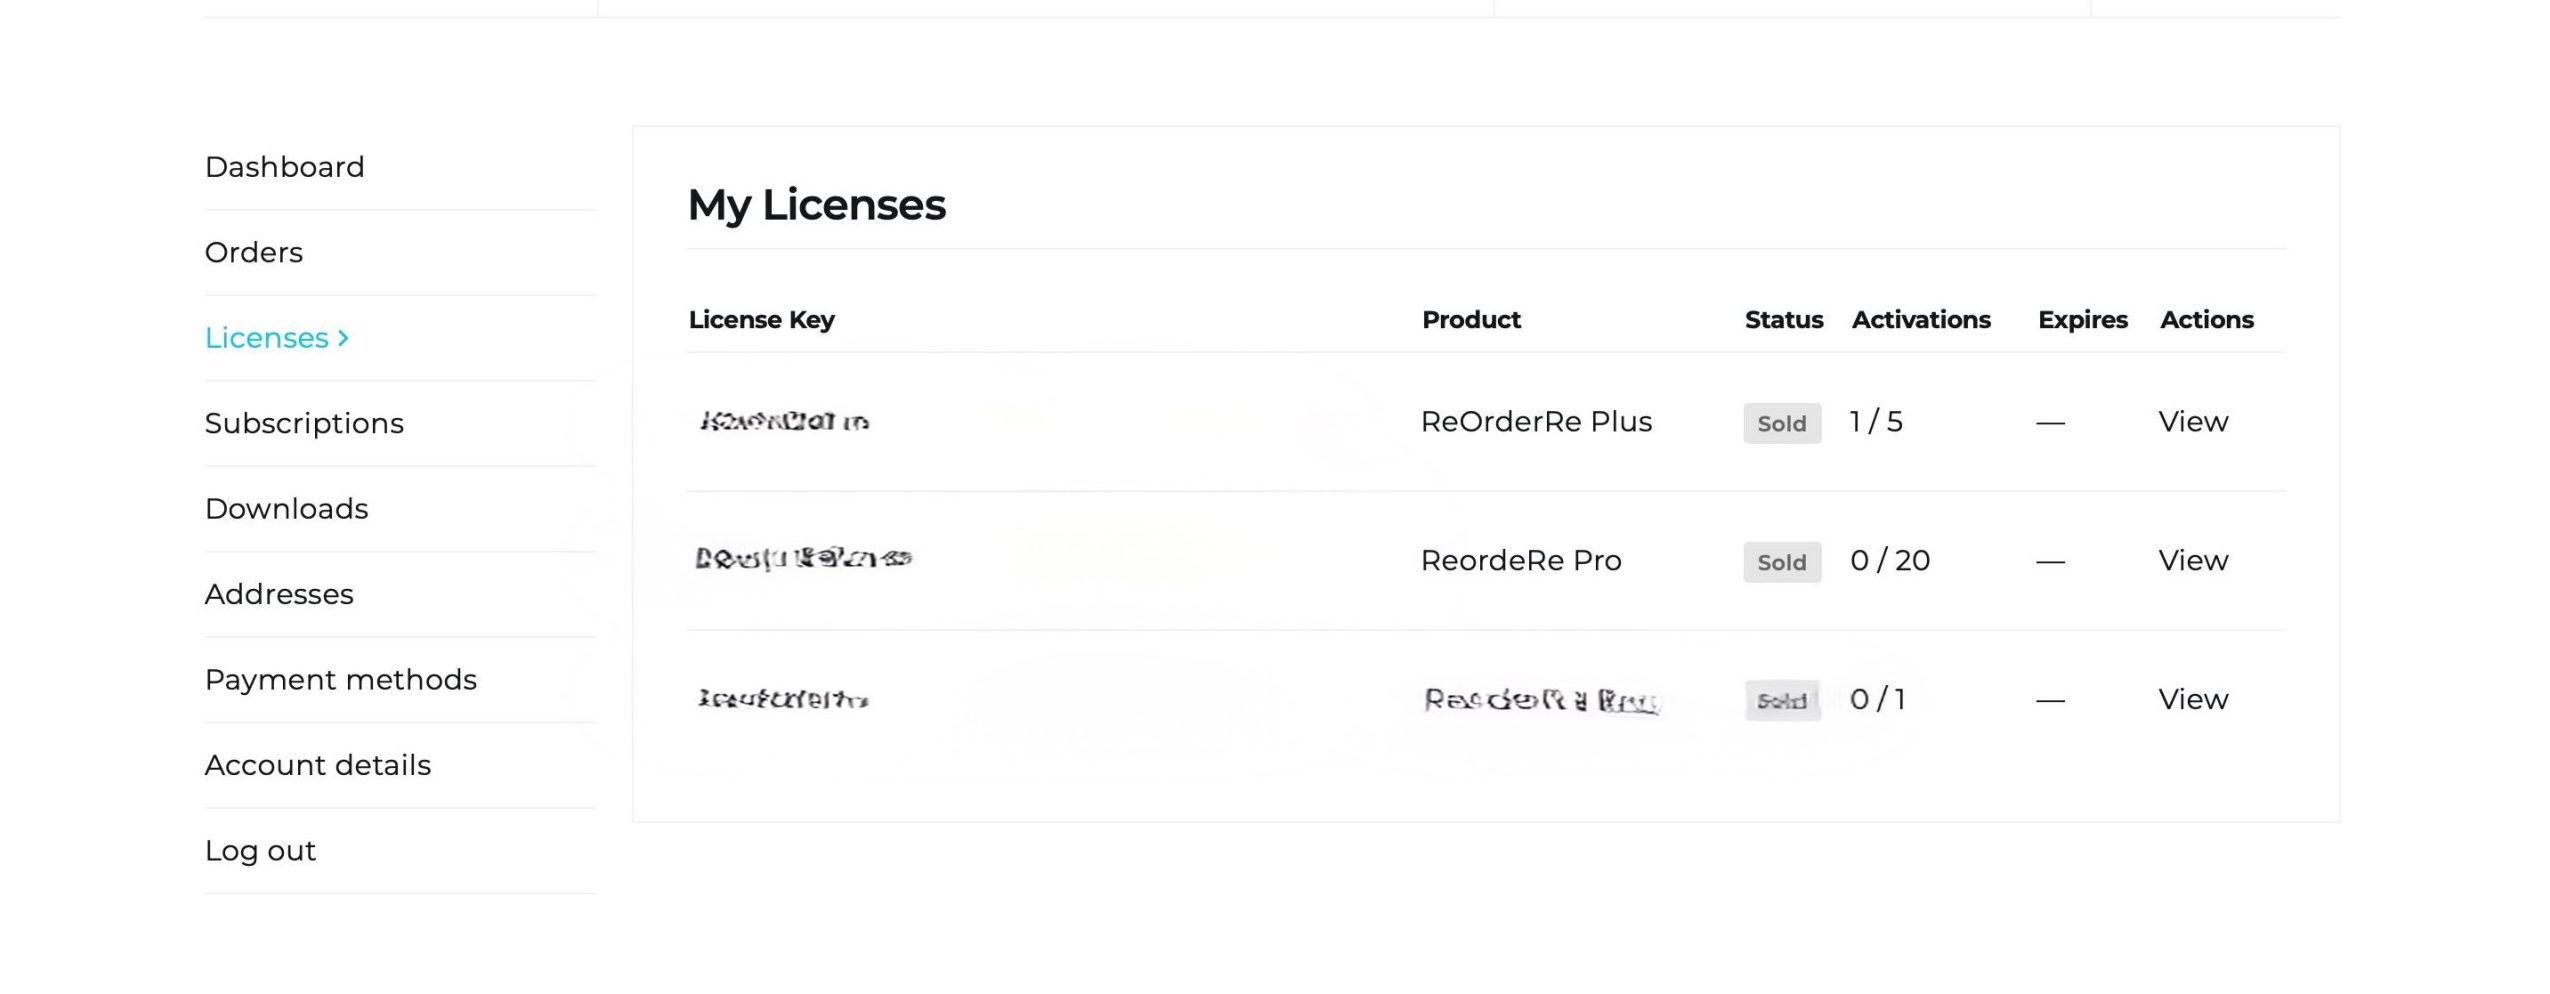Image resolution: width=2550 pixels, height=994 pixels.
Task: Open the Subscriptions section
Action: coord(304,423)
